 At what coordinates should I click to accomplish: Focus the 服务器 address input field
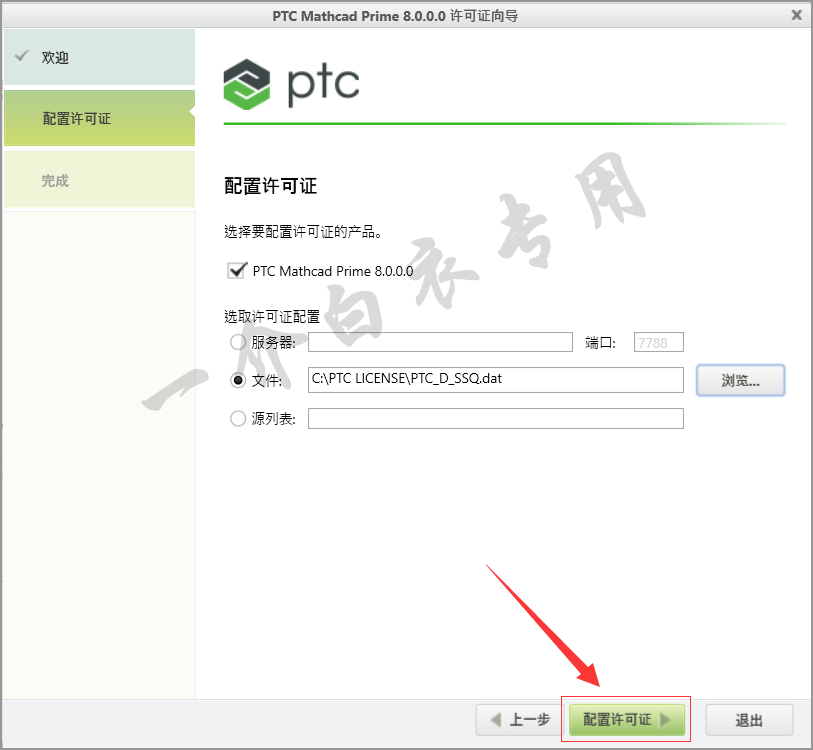440,342
